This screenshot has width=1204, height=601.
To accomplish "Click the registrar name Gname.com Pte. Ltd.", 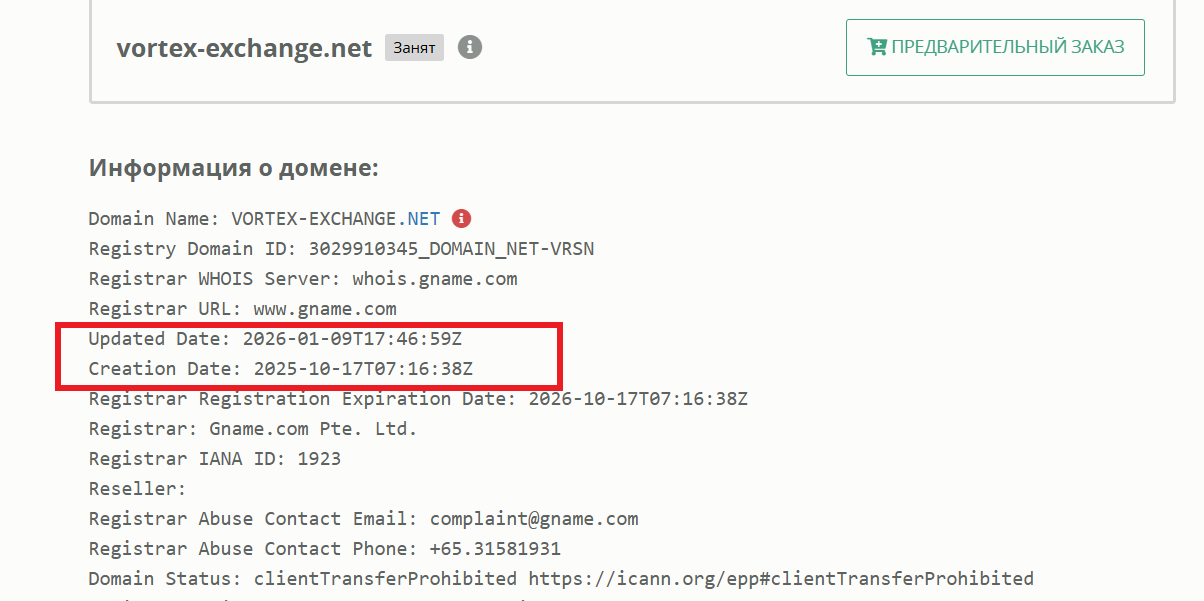I will [313, 428].
